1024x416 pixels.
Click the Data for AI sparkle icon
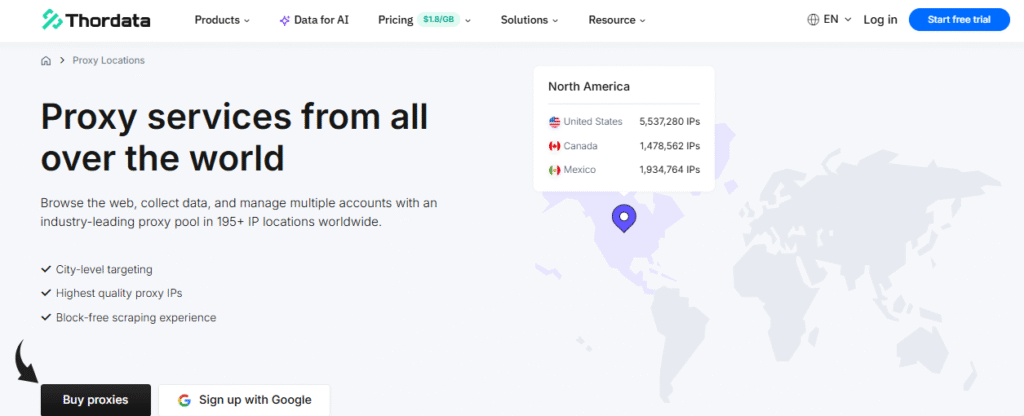pyautogui.click(x=285, y=20)
